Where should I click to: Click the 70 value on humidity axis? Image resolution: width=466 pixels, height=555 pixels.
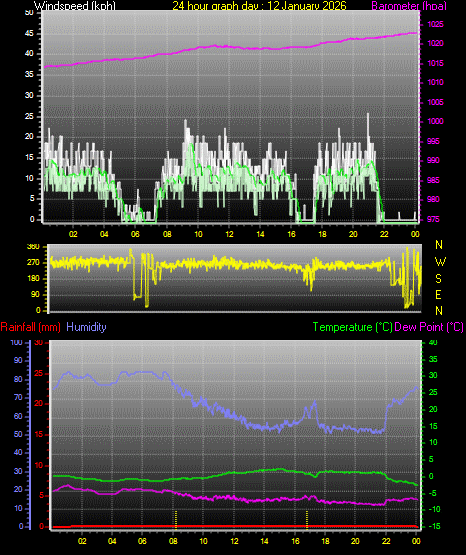(x=18, y=397)
